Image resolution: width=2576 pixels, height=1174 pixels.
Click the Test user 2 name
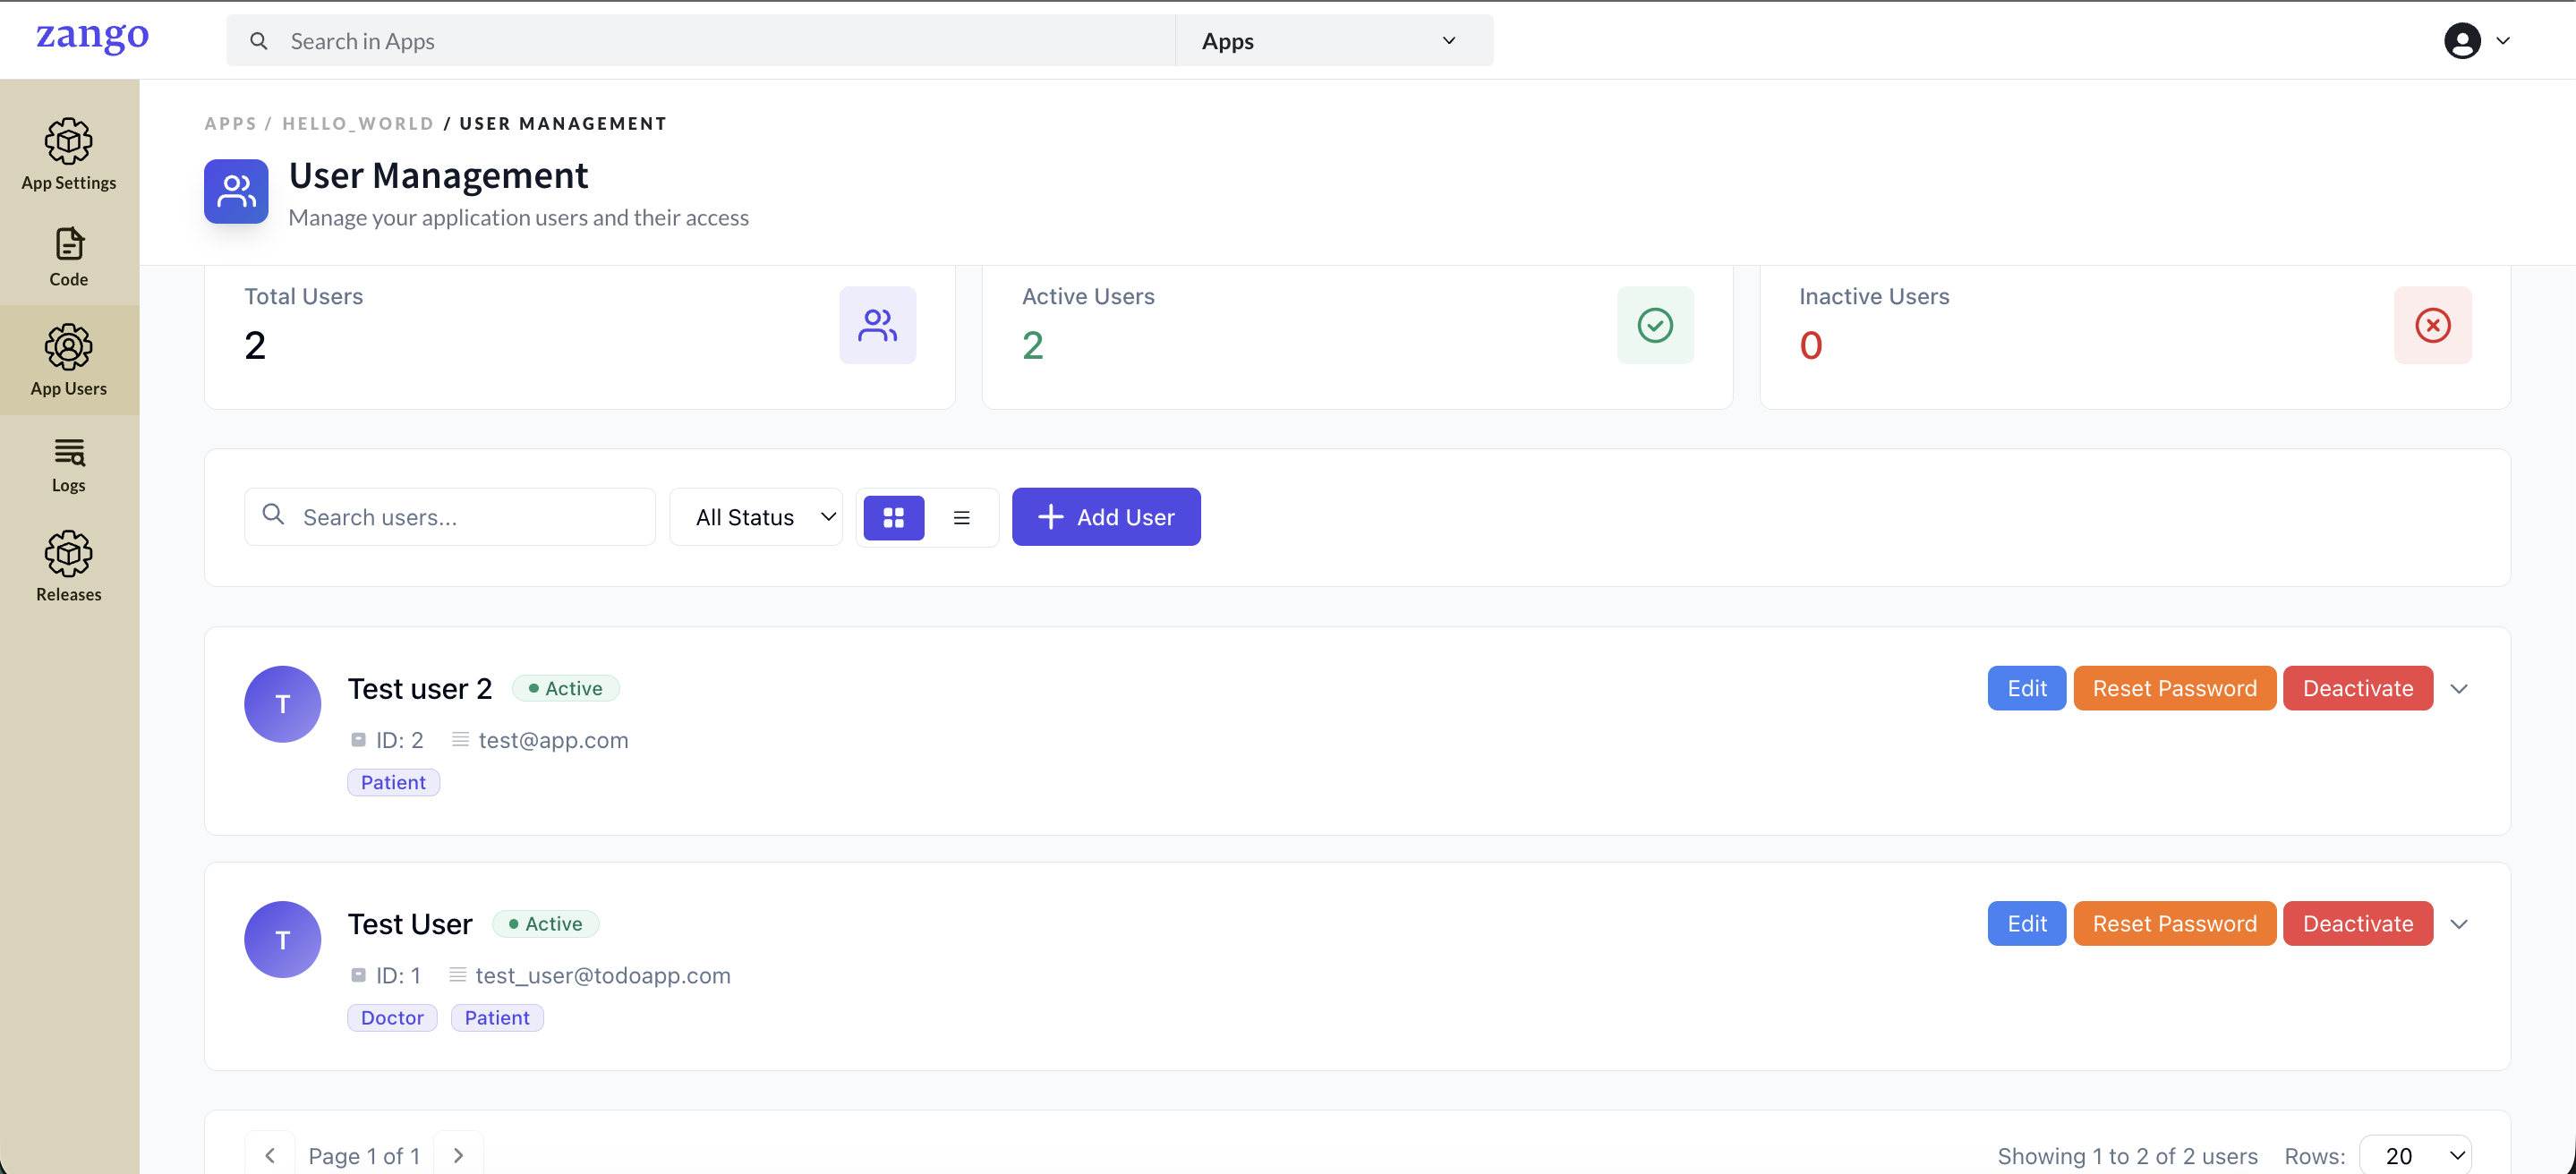(420, 688)
